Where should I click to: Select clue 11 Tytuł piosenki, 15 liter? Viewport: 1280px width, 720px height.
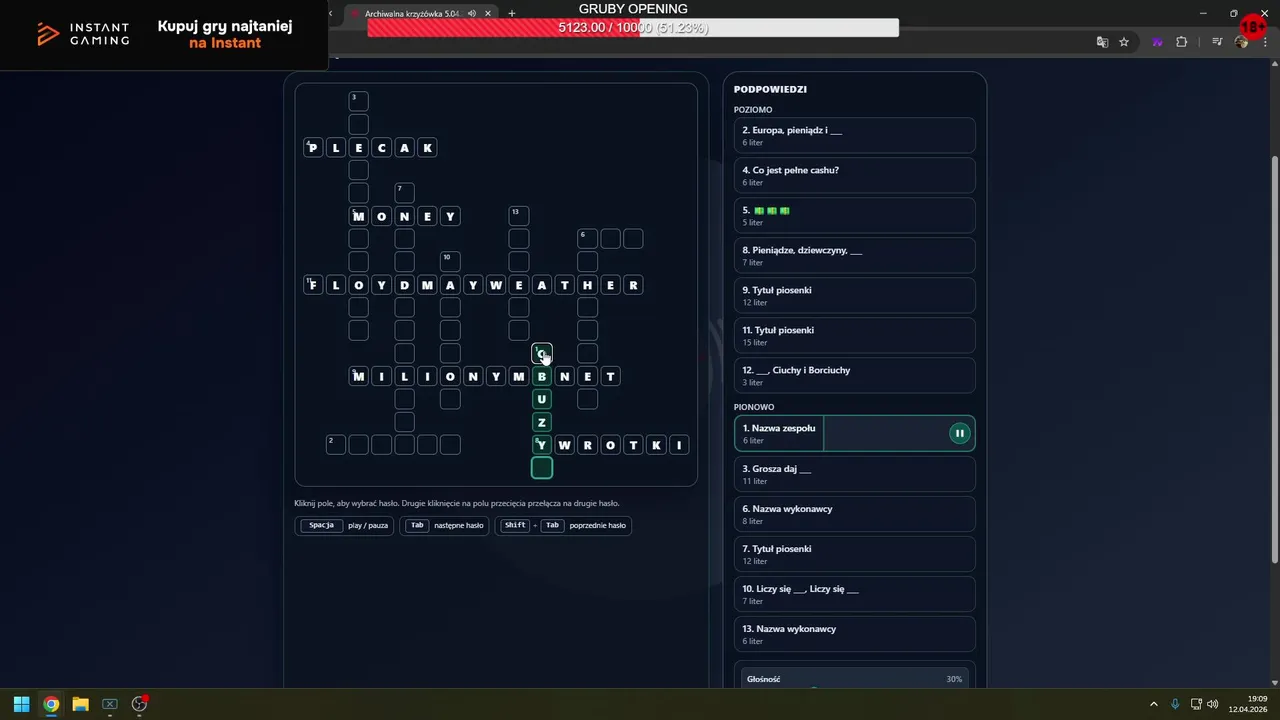(854, 336)
